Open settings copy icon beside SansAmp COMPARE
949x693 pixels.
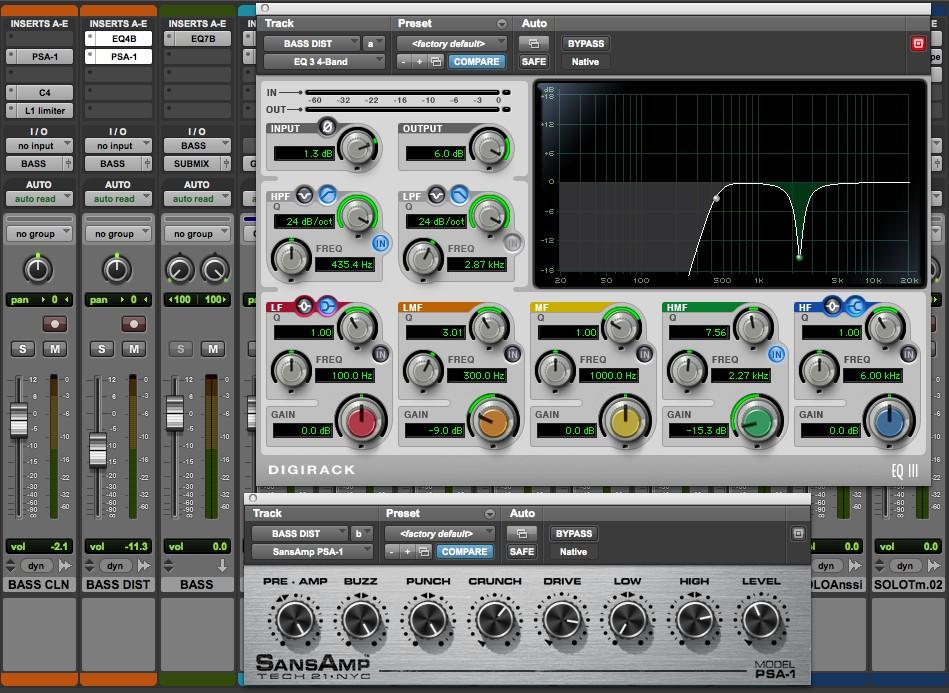[x=424, y=552]
